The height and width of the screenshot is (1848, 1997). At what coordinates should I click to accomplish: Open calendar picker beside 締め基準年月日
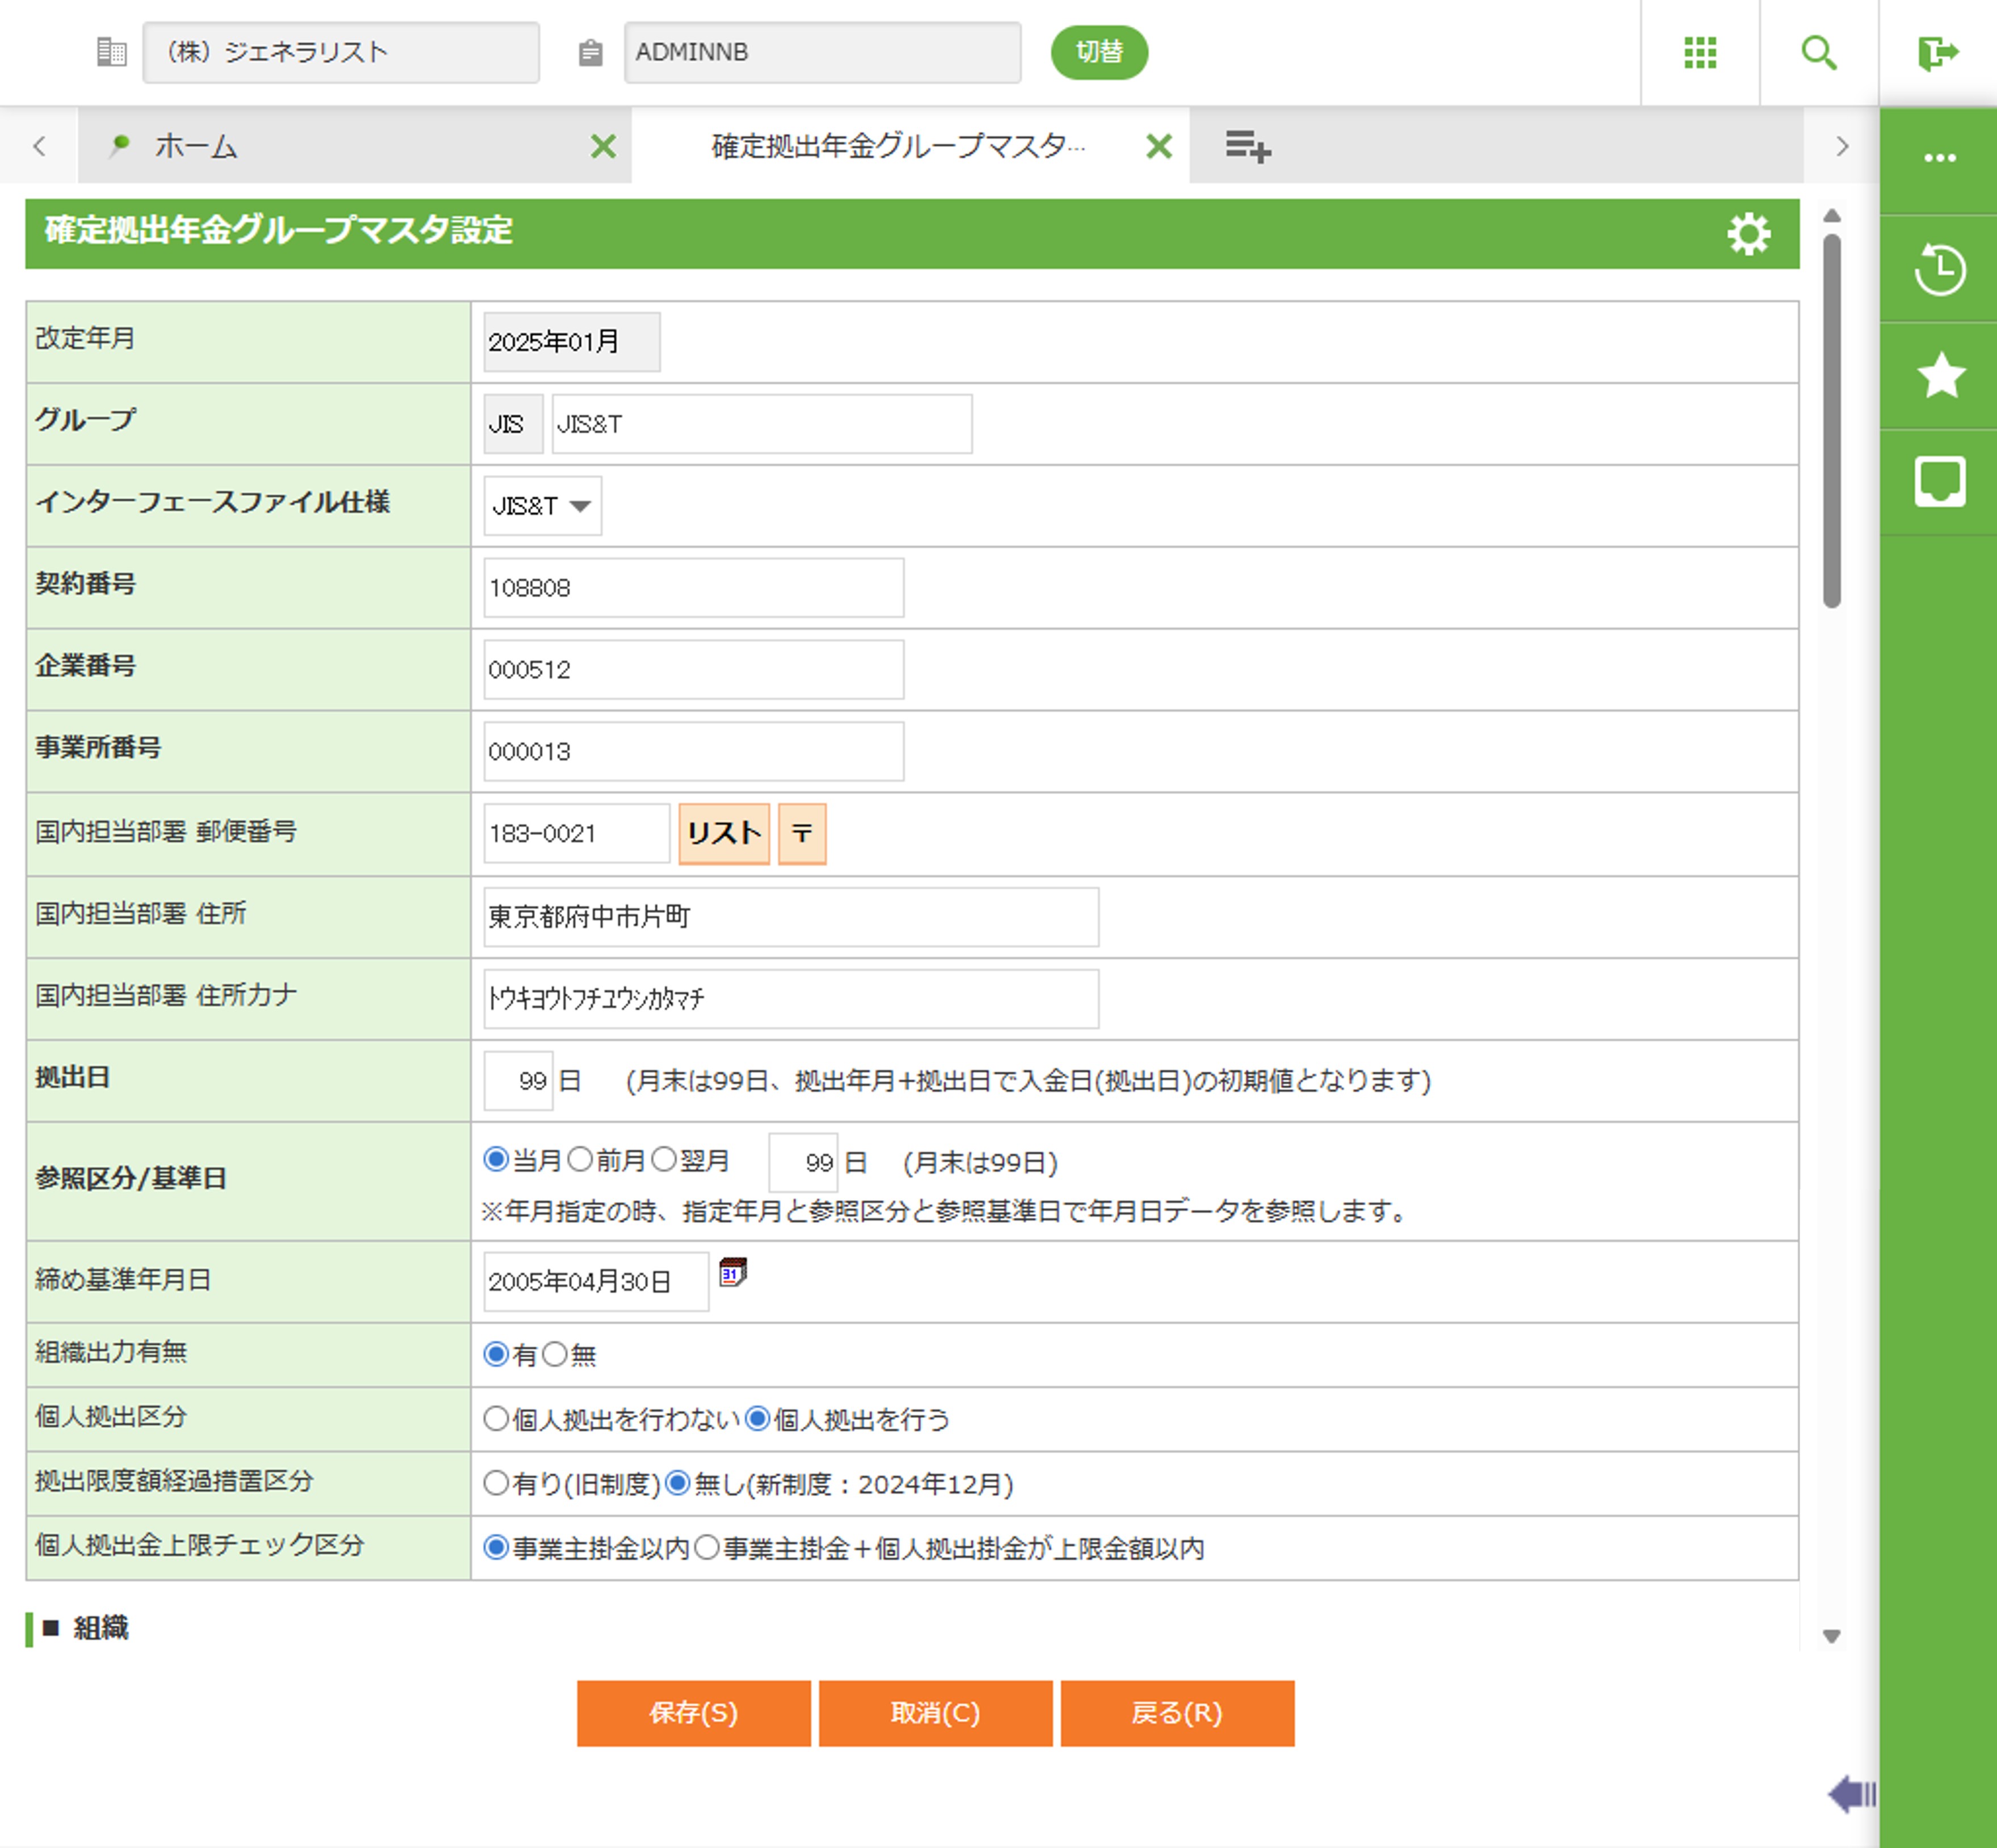pos(733,1273)
